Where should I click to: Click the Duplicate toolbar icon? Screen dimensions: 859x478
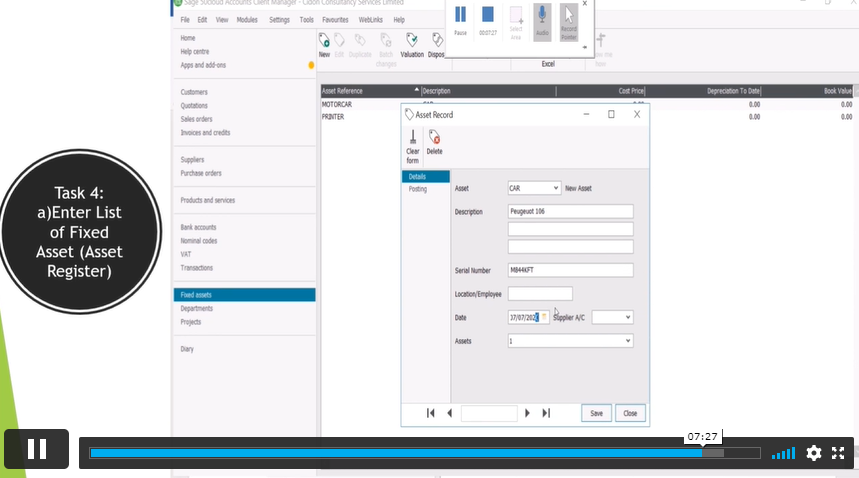coord(360,45)
